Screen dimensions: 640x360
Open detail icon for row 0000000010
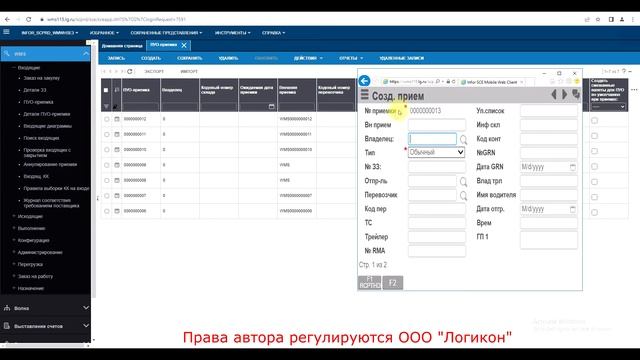(117, 150)
